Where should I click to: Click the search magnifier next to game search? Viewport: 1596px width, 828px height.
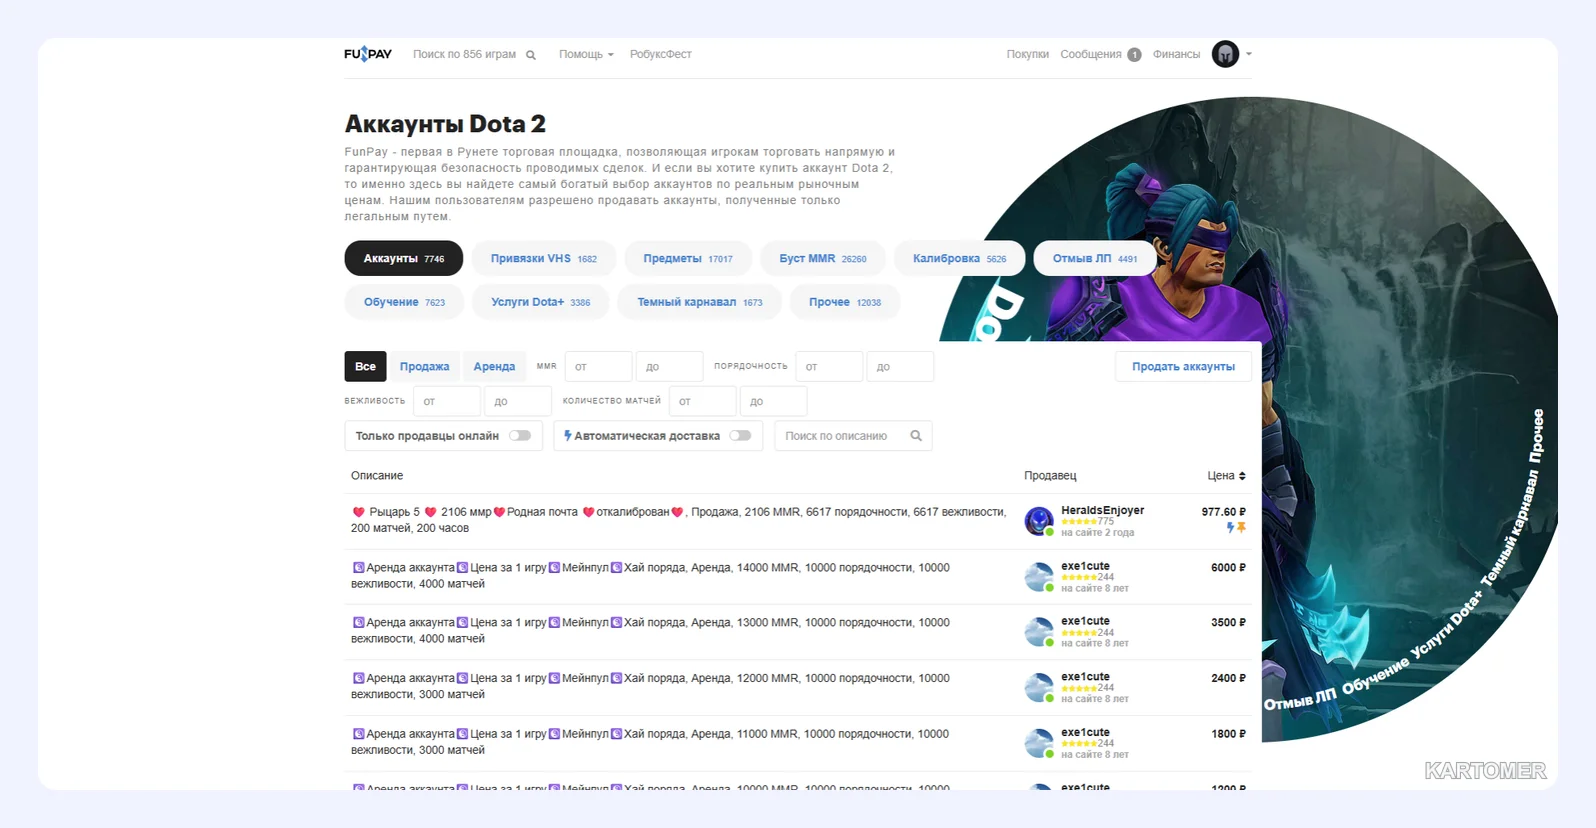531,55
